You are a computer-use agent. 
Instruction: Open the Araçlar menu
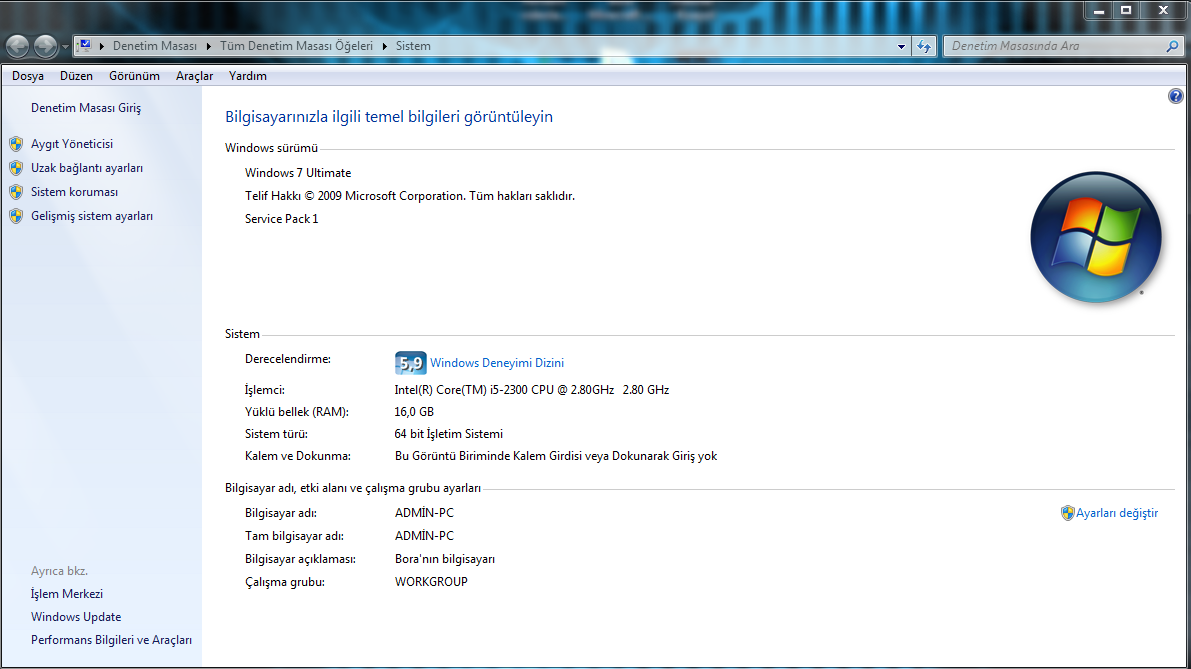point(194,76)
